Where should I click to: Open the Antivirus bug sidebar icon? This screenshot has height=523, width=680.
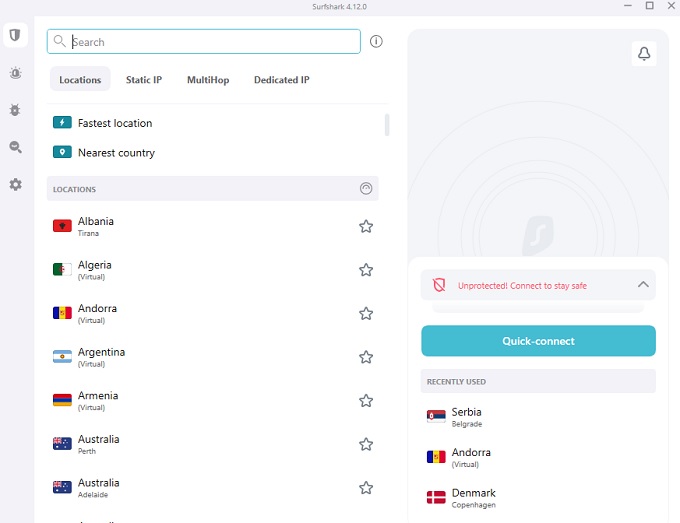pyautogui.click(x=15, y=110)
